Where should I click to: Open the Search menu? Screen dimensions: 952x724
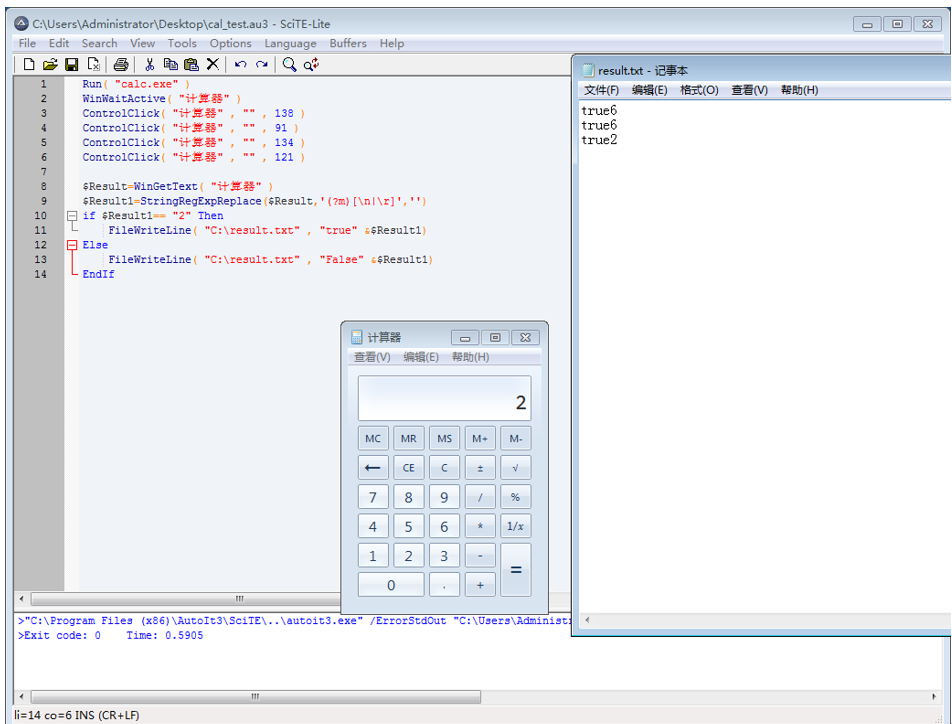(100, 43)
